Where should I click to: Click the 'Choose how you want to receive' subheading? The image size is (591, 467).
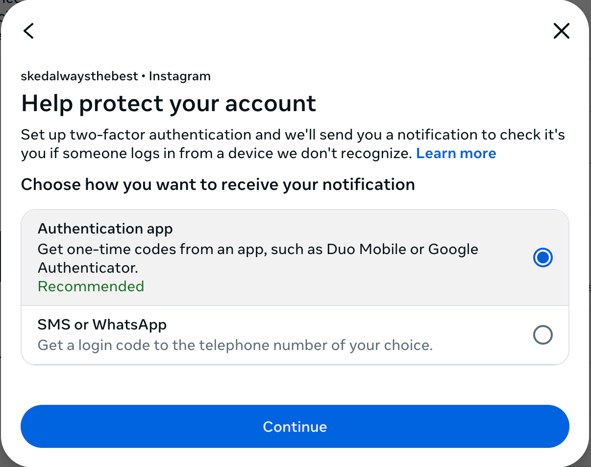(x=218, y=185)
